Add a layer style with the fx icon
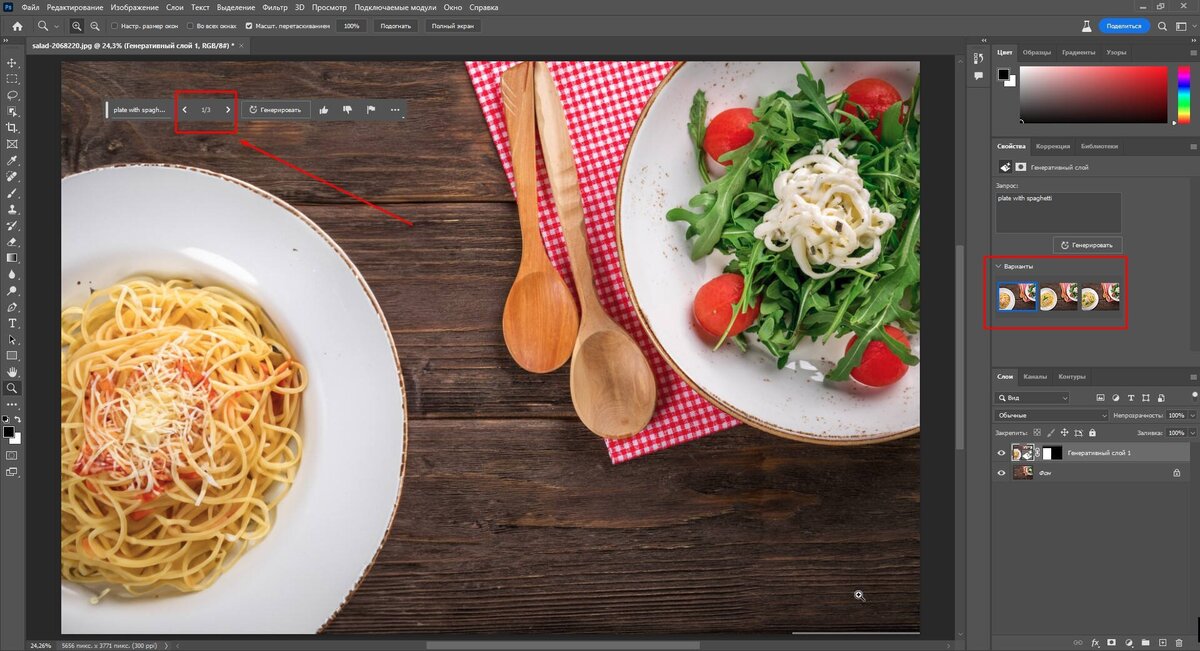The image size is (1200, 651). click(x=1095, y=641)
